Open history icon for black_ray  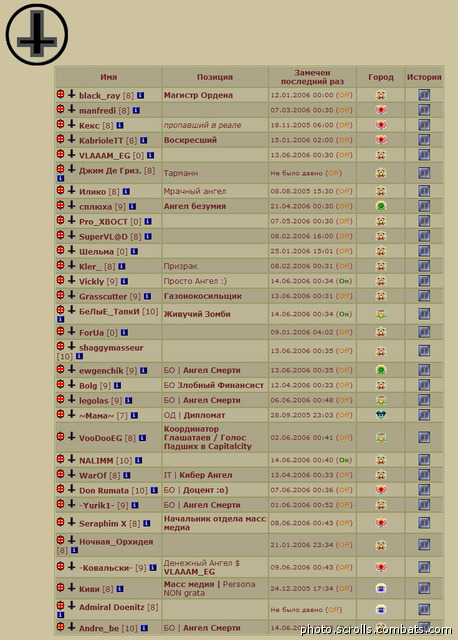[x=424, y=95]
